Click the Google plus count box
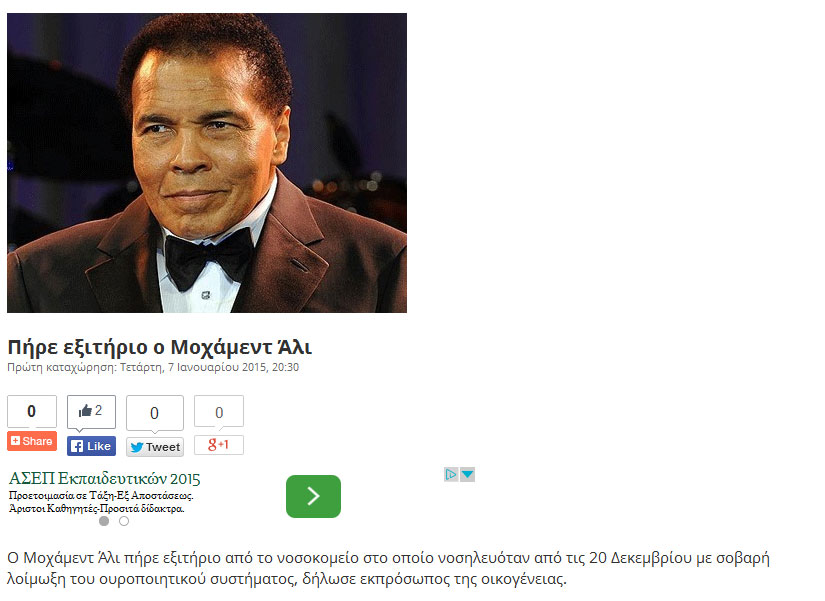This screenshot has height=601, width=825. pos(219,412)
